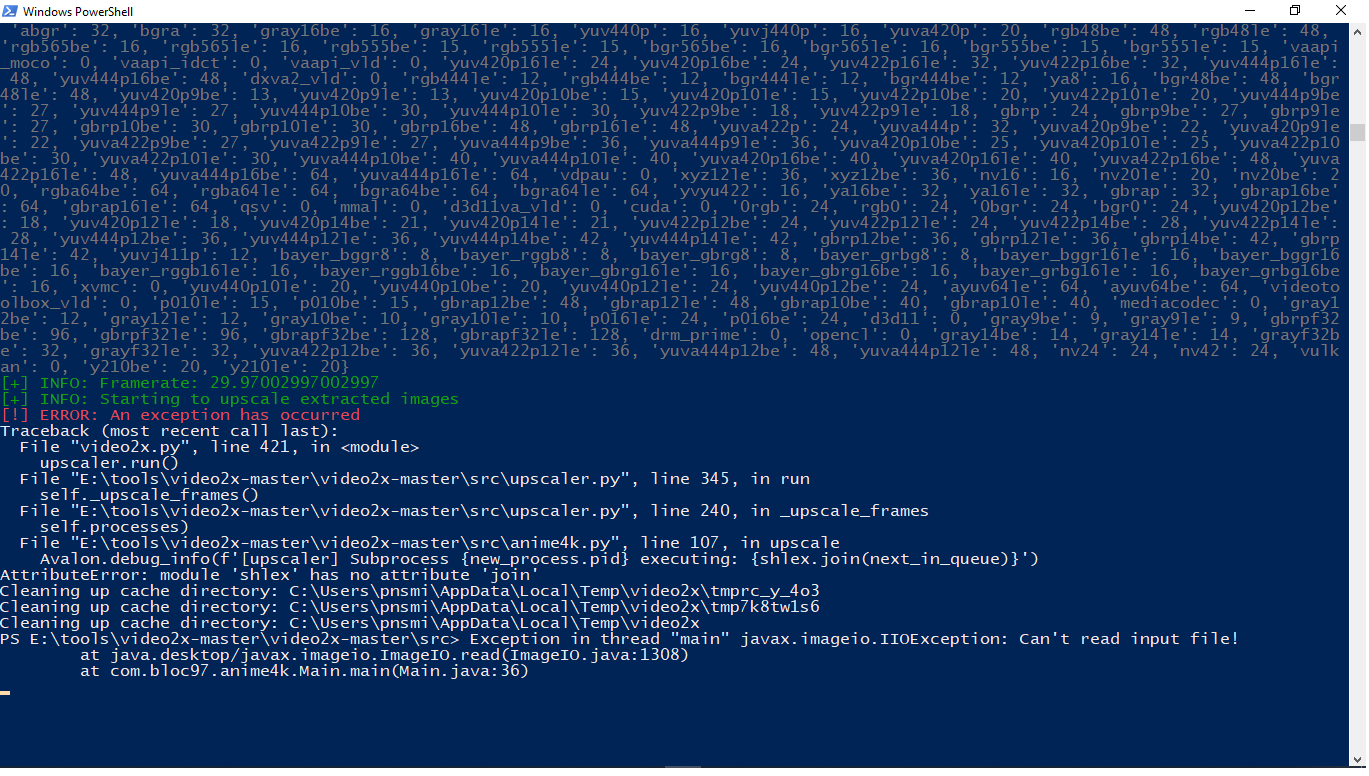Viewport: 1369px width, 776px height.
Task: Click the horizontal scrollbar thumb
Action: point(683,768)
